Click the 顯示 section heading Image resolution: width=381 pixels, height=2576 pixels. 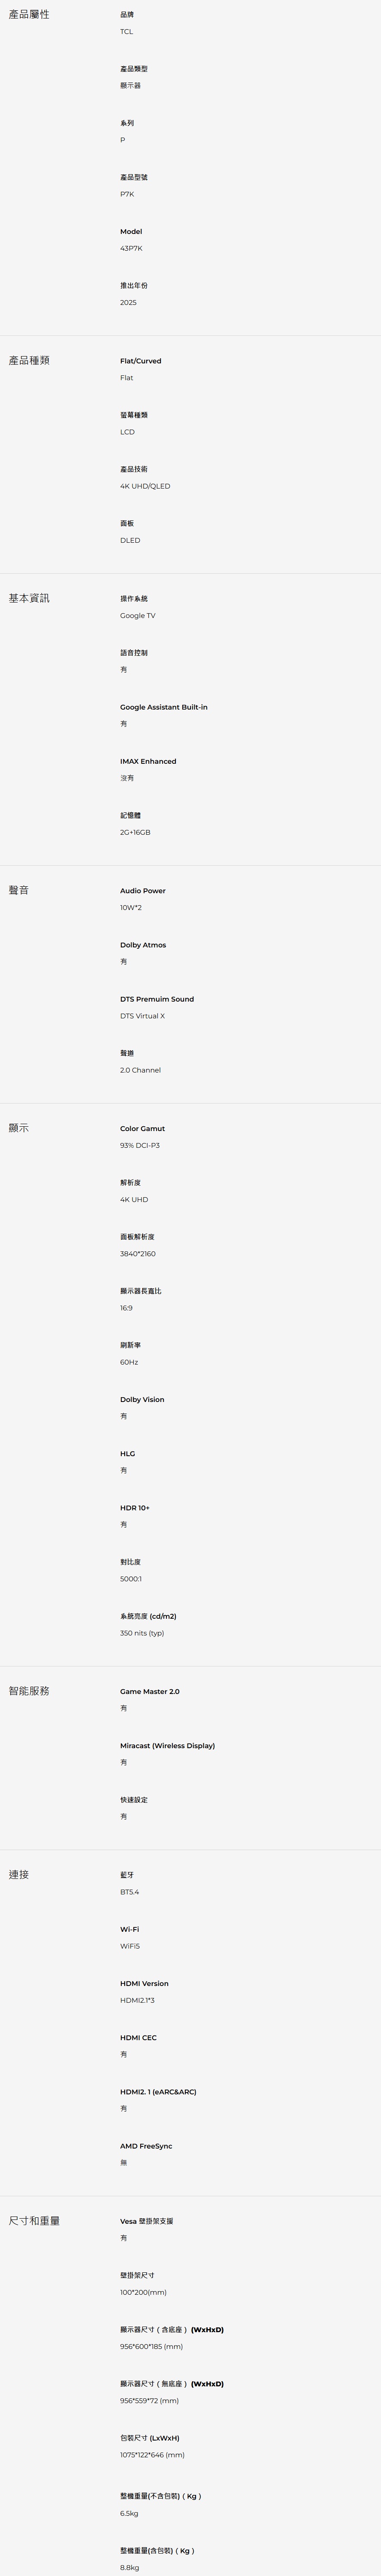[x=19, y=1128]
